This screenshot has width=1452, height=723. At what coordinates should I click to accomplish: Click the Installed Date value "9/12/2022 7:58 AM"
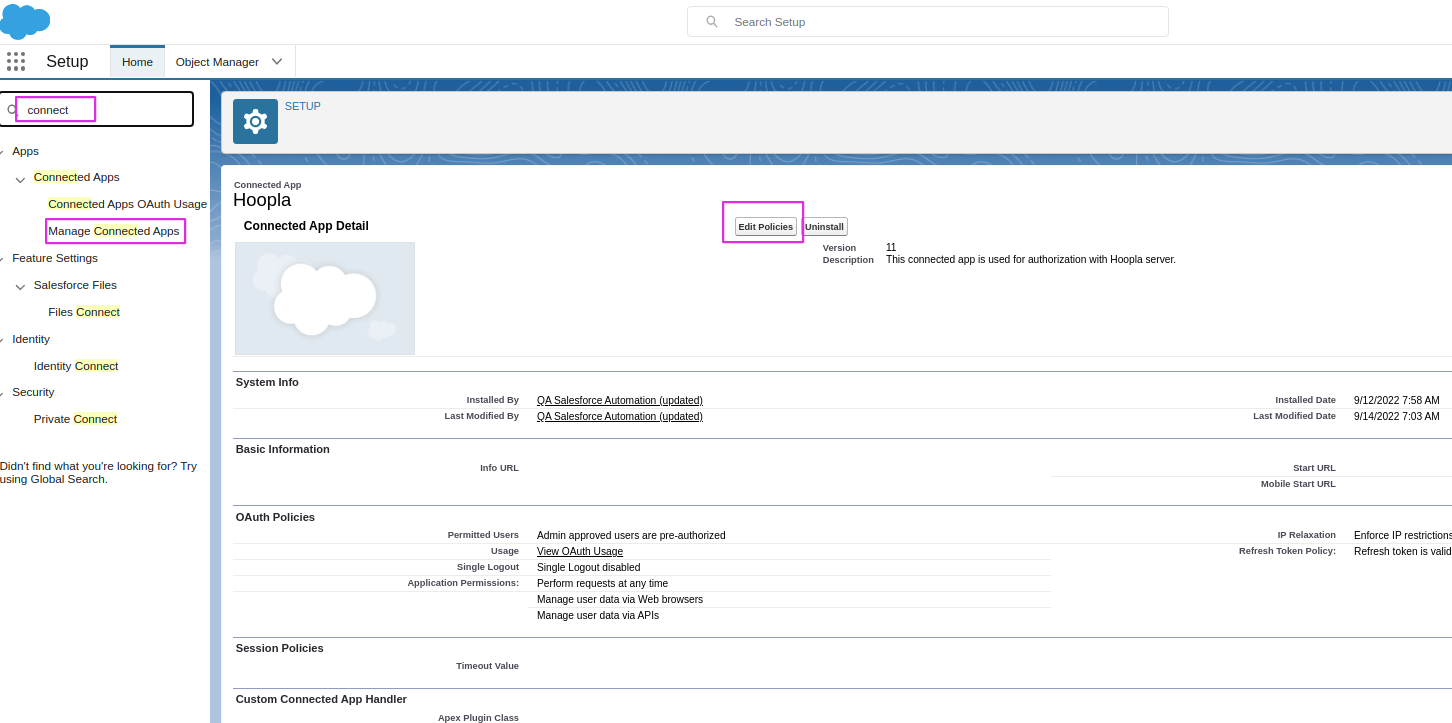(1397, 401)
